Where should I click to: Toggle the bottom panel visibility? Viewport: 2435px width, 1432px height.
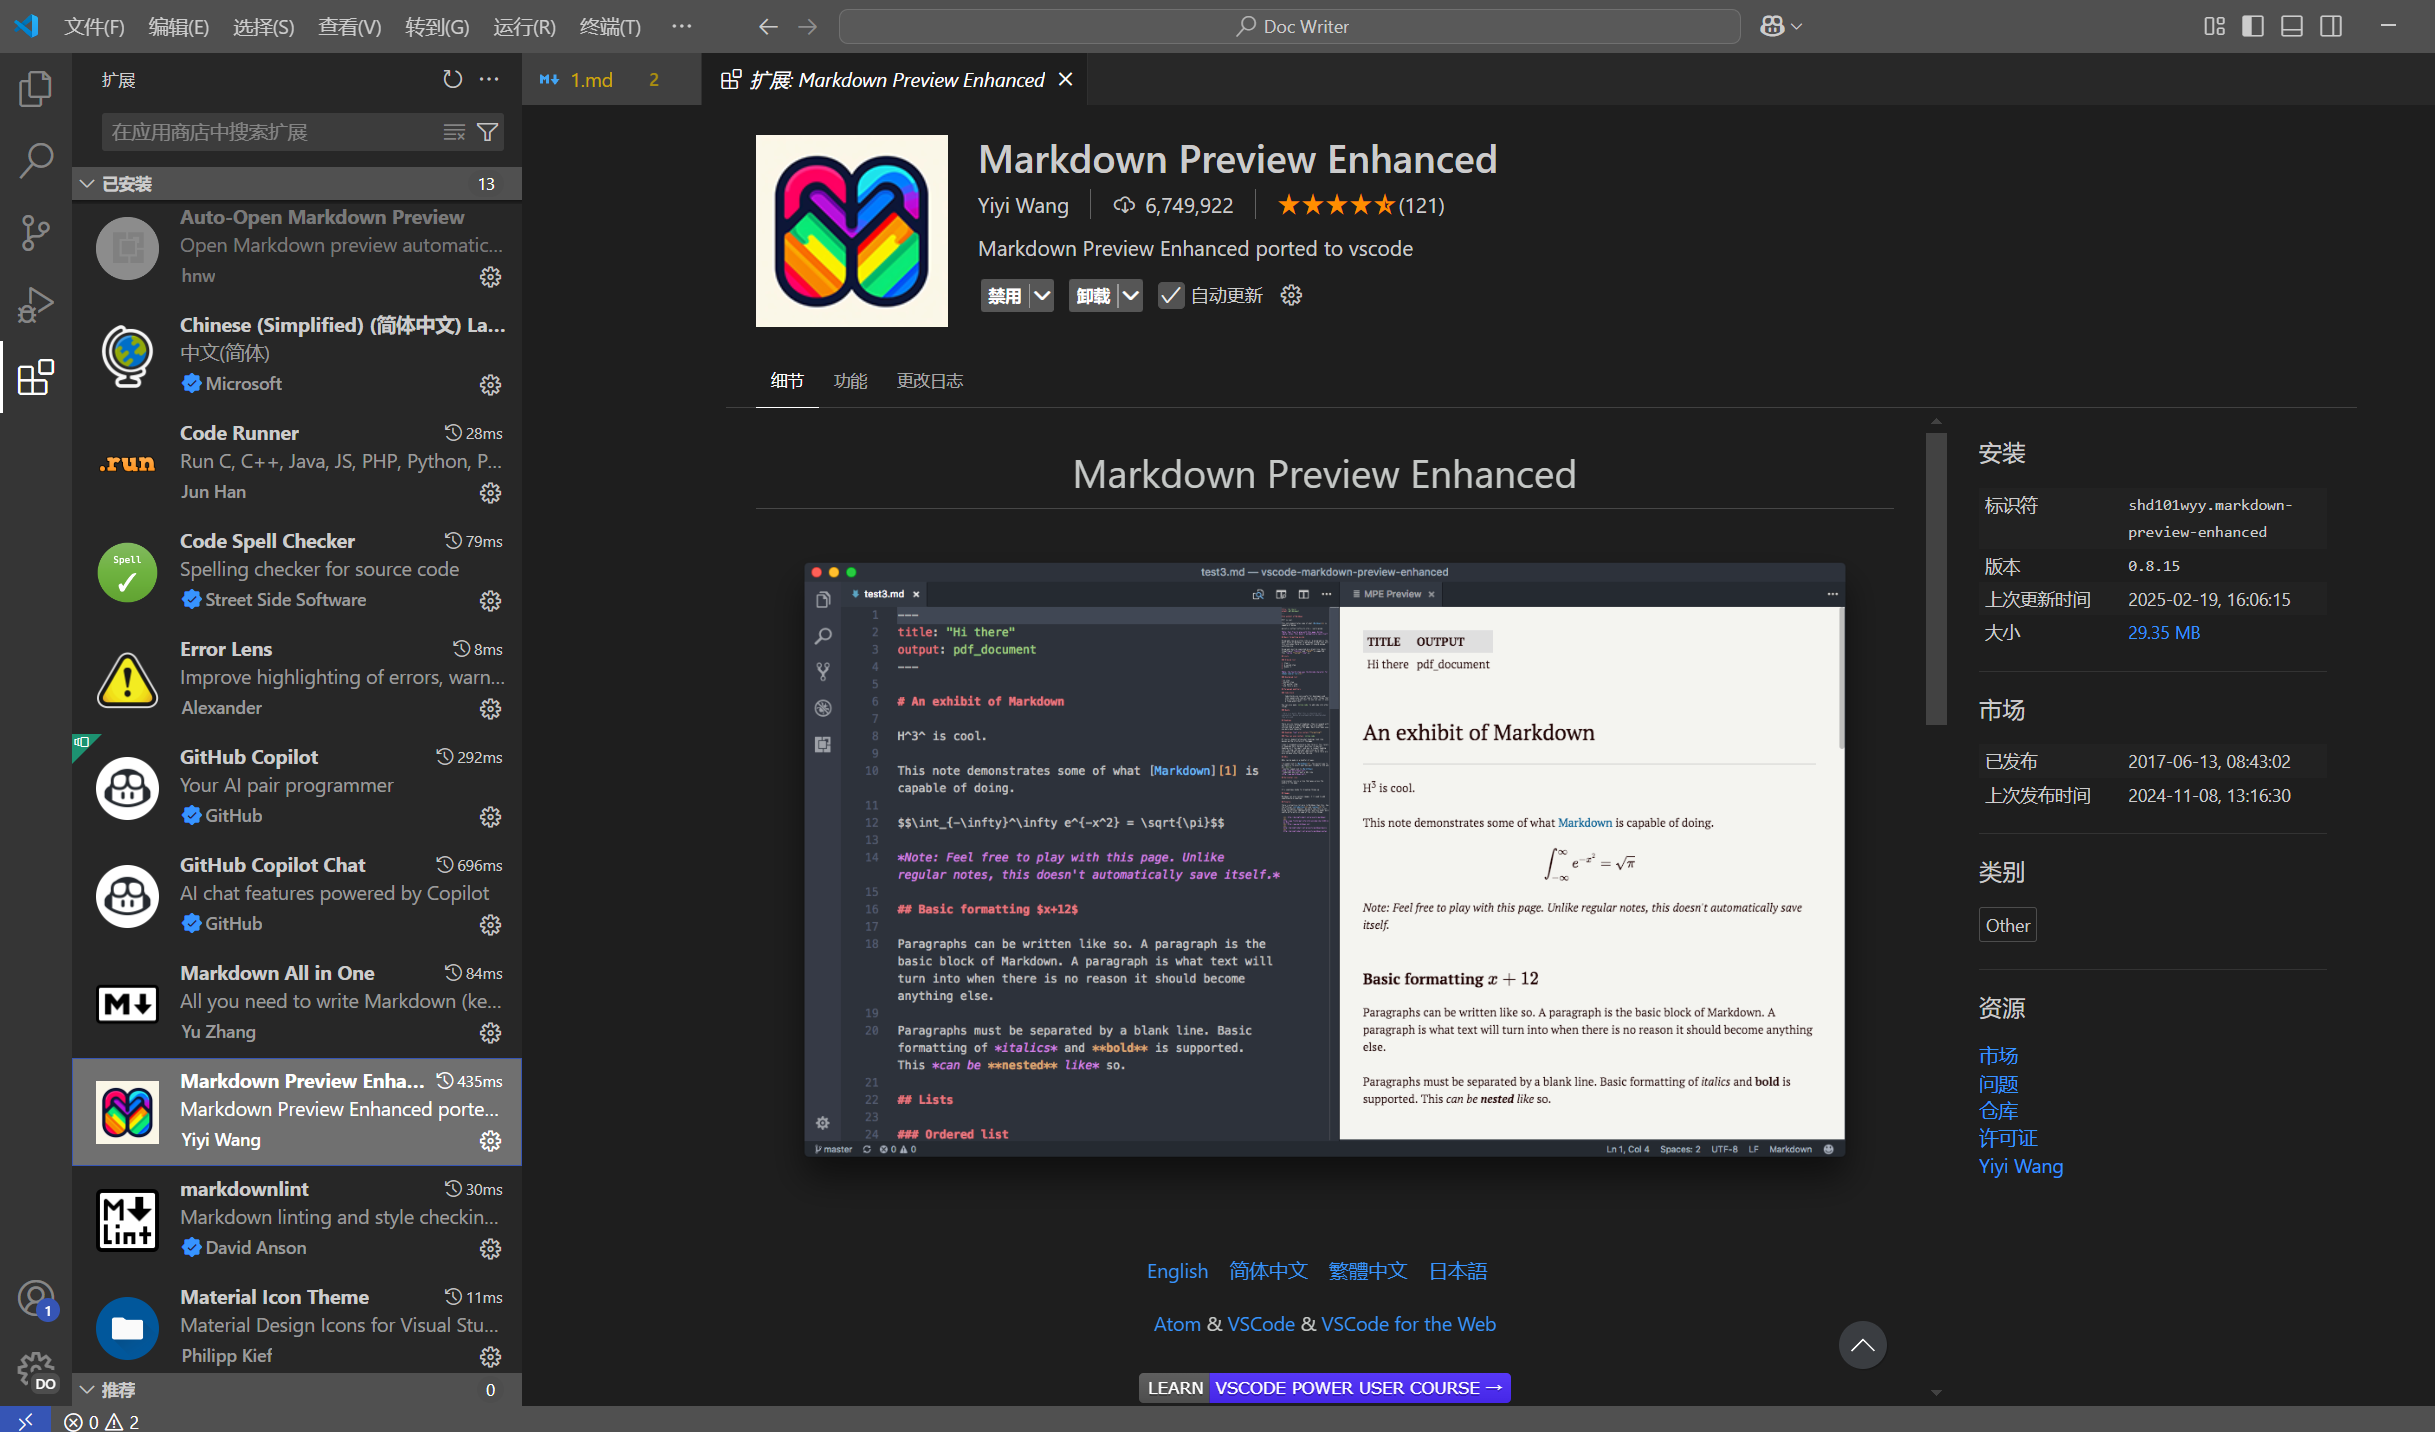click(x=2291, y=26)
